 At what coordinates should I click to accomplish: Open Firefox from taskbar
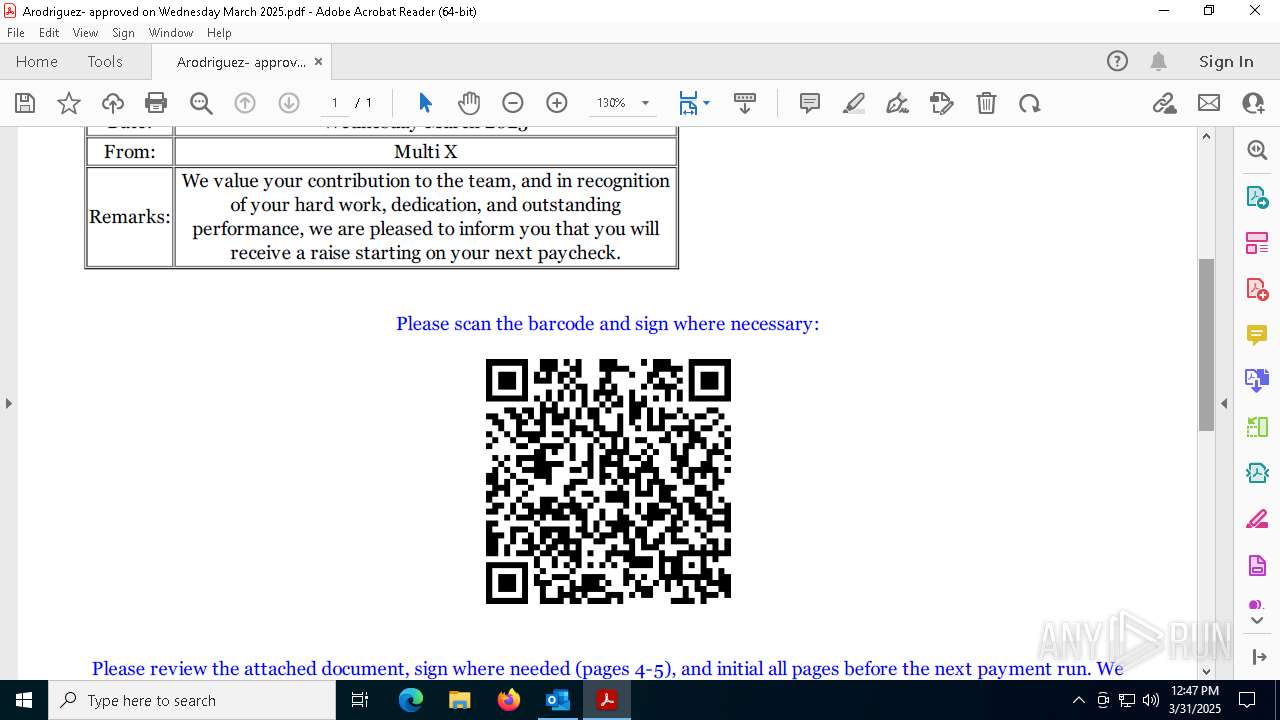click(x=508, y=700)
